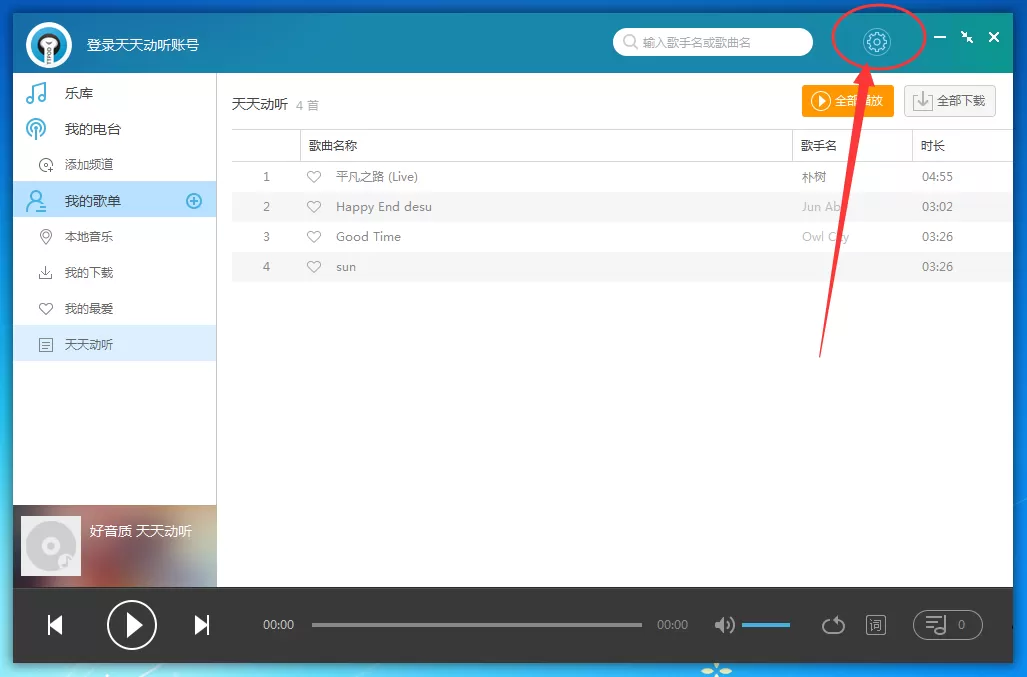The image size is (1027, 677).
Task: Open 我的下载 downloads list
Action: [115, 272]
